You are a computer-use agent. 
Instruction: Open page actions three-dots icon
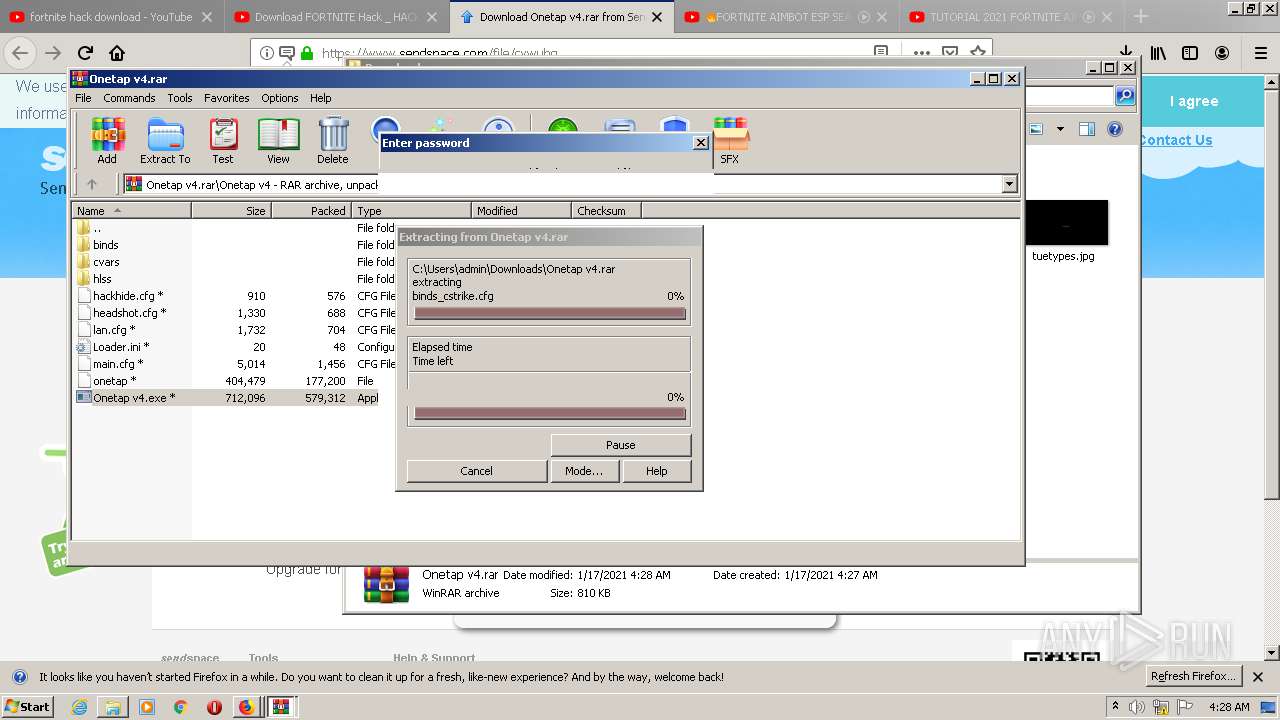pos(921,53)
